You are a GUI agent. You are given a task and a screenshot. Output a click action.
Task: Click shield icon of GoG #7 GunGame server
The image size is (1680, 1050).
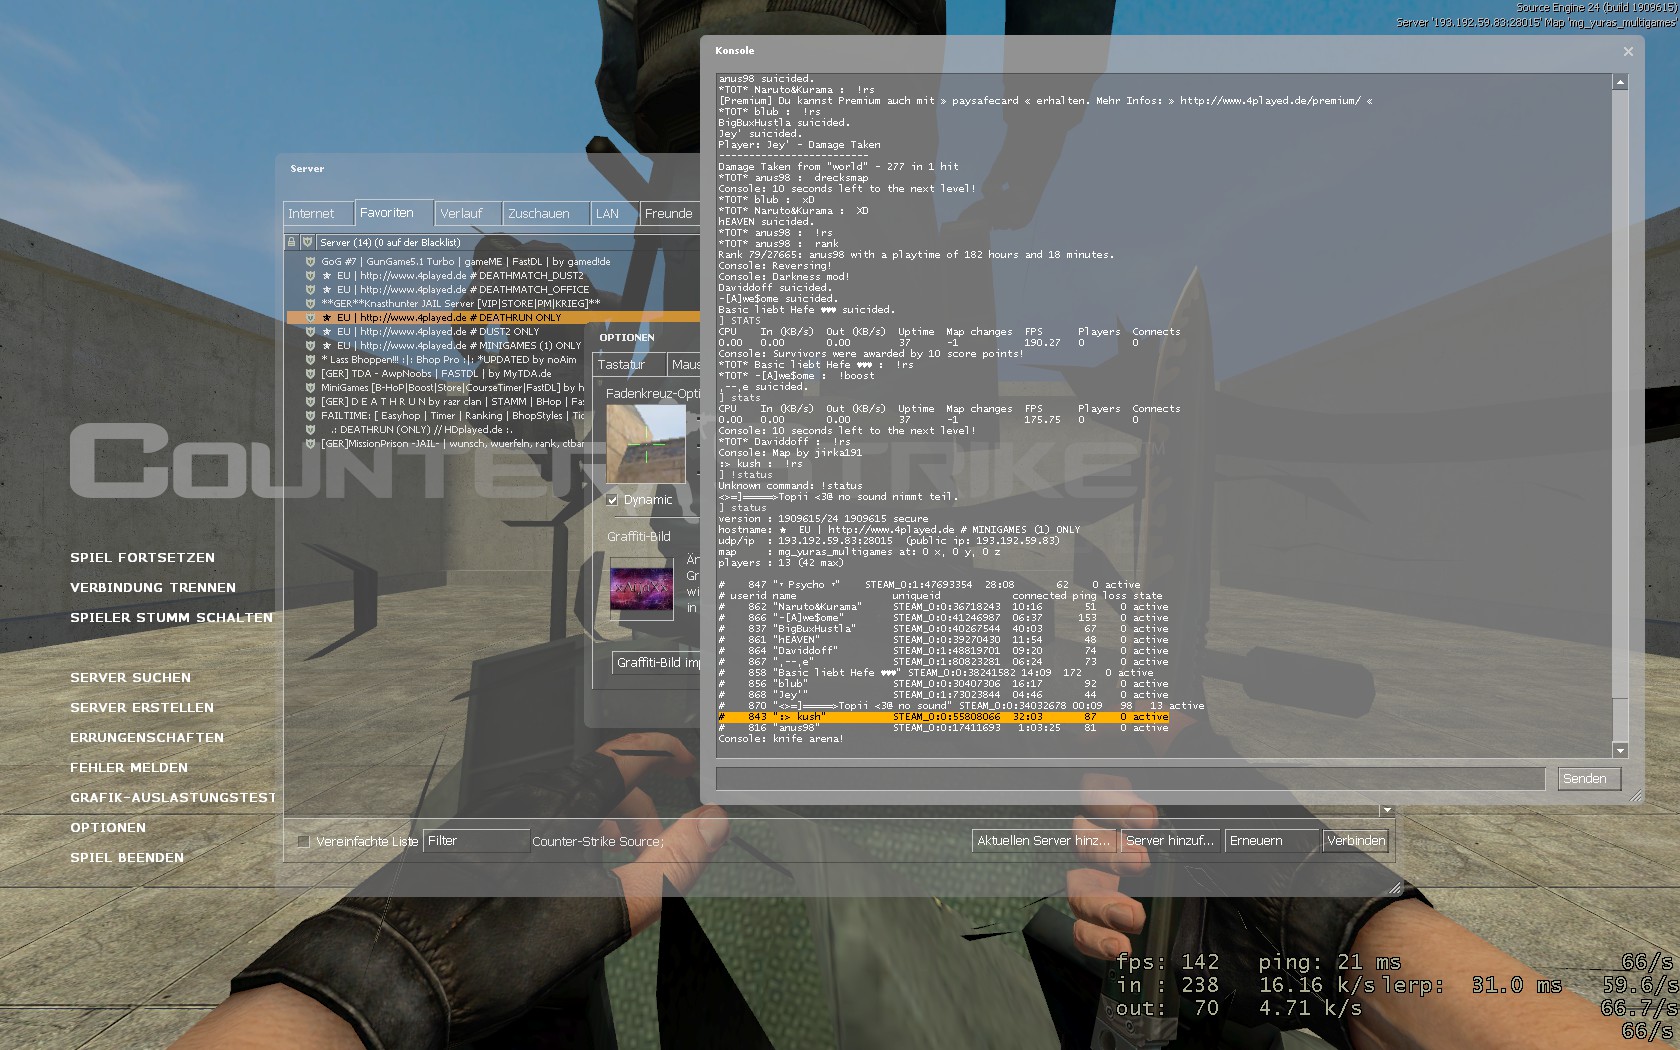310,261
